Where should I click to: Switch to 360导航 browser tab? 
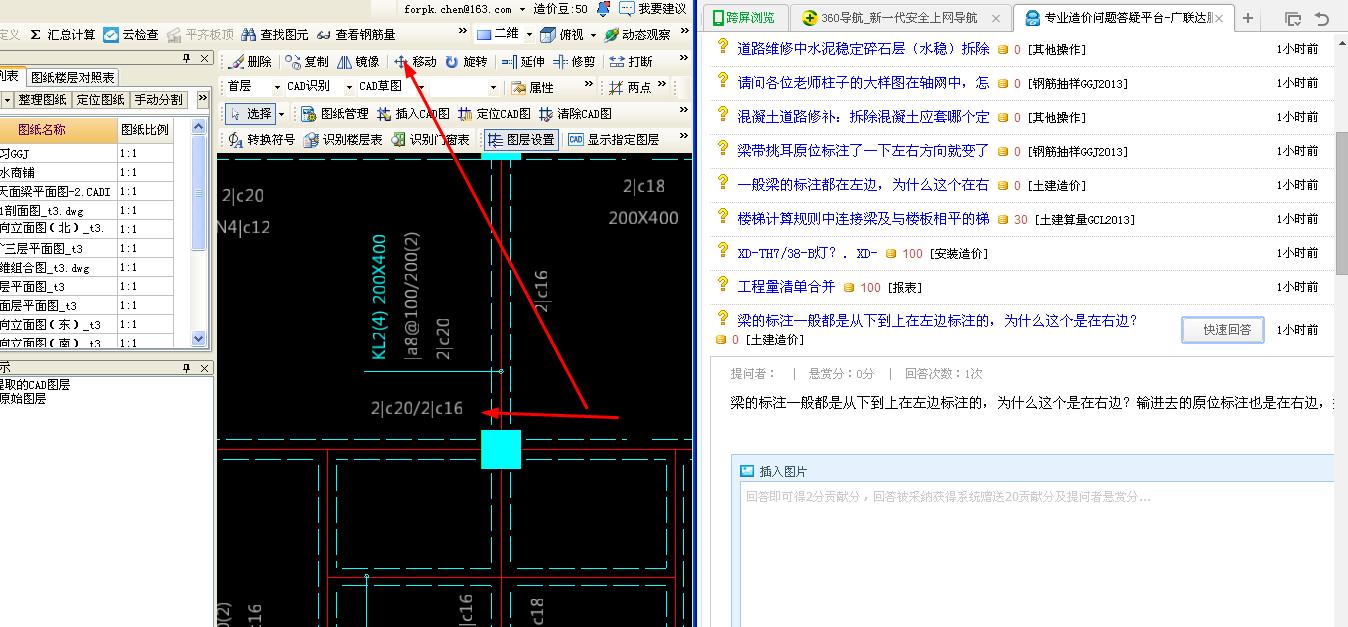pyautogui.click(x=900, y=18)
